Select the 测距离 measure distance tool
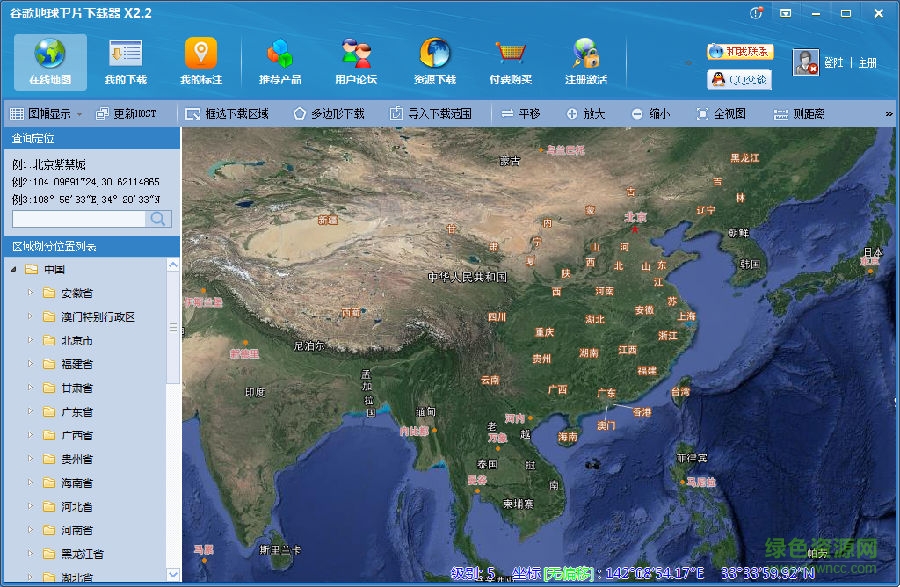 799,114
